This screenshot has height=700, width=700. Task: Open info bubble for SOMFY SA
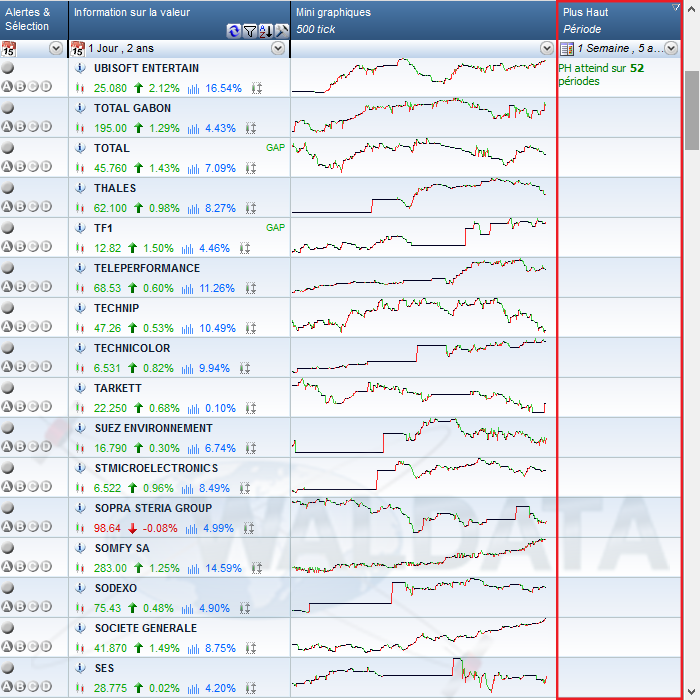coord(80,548)
